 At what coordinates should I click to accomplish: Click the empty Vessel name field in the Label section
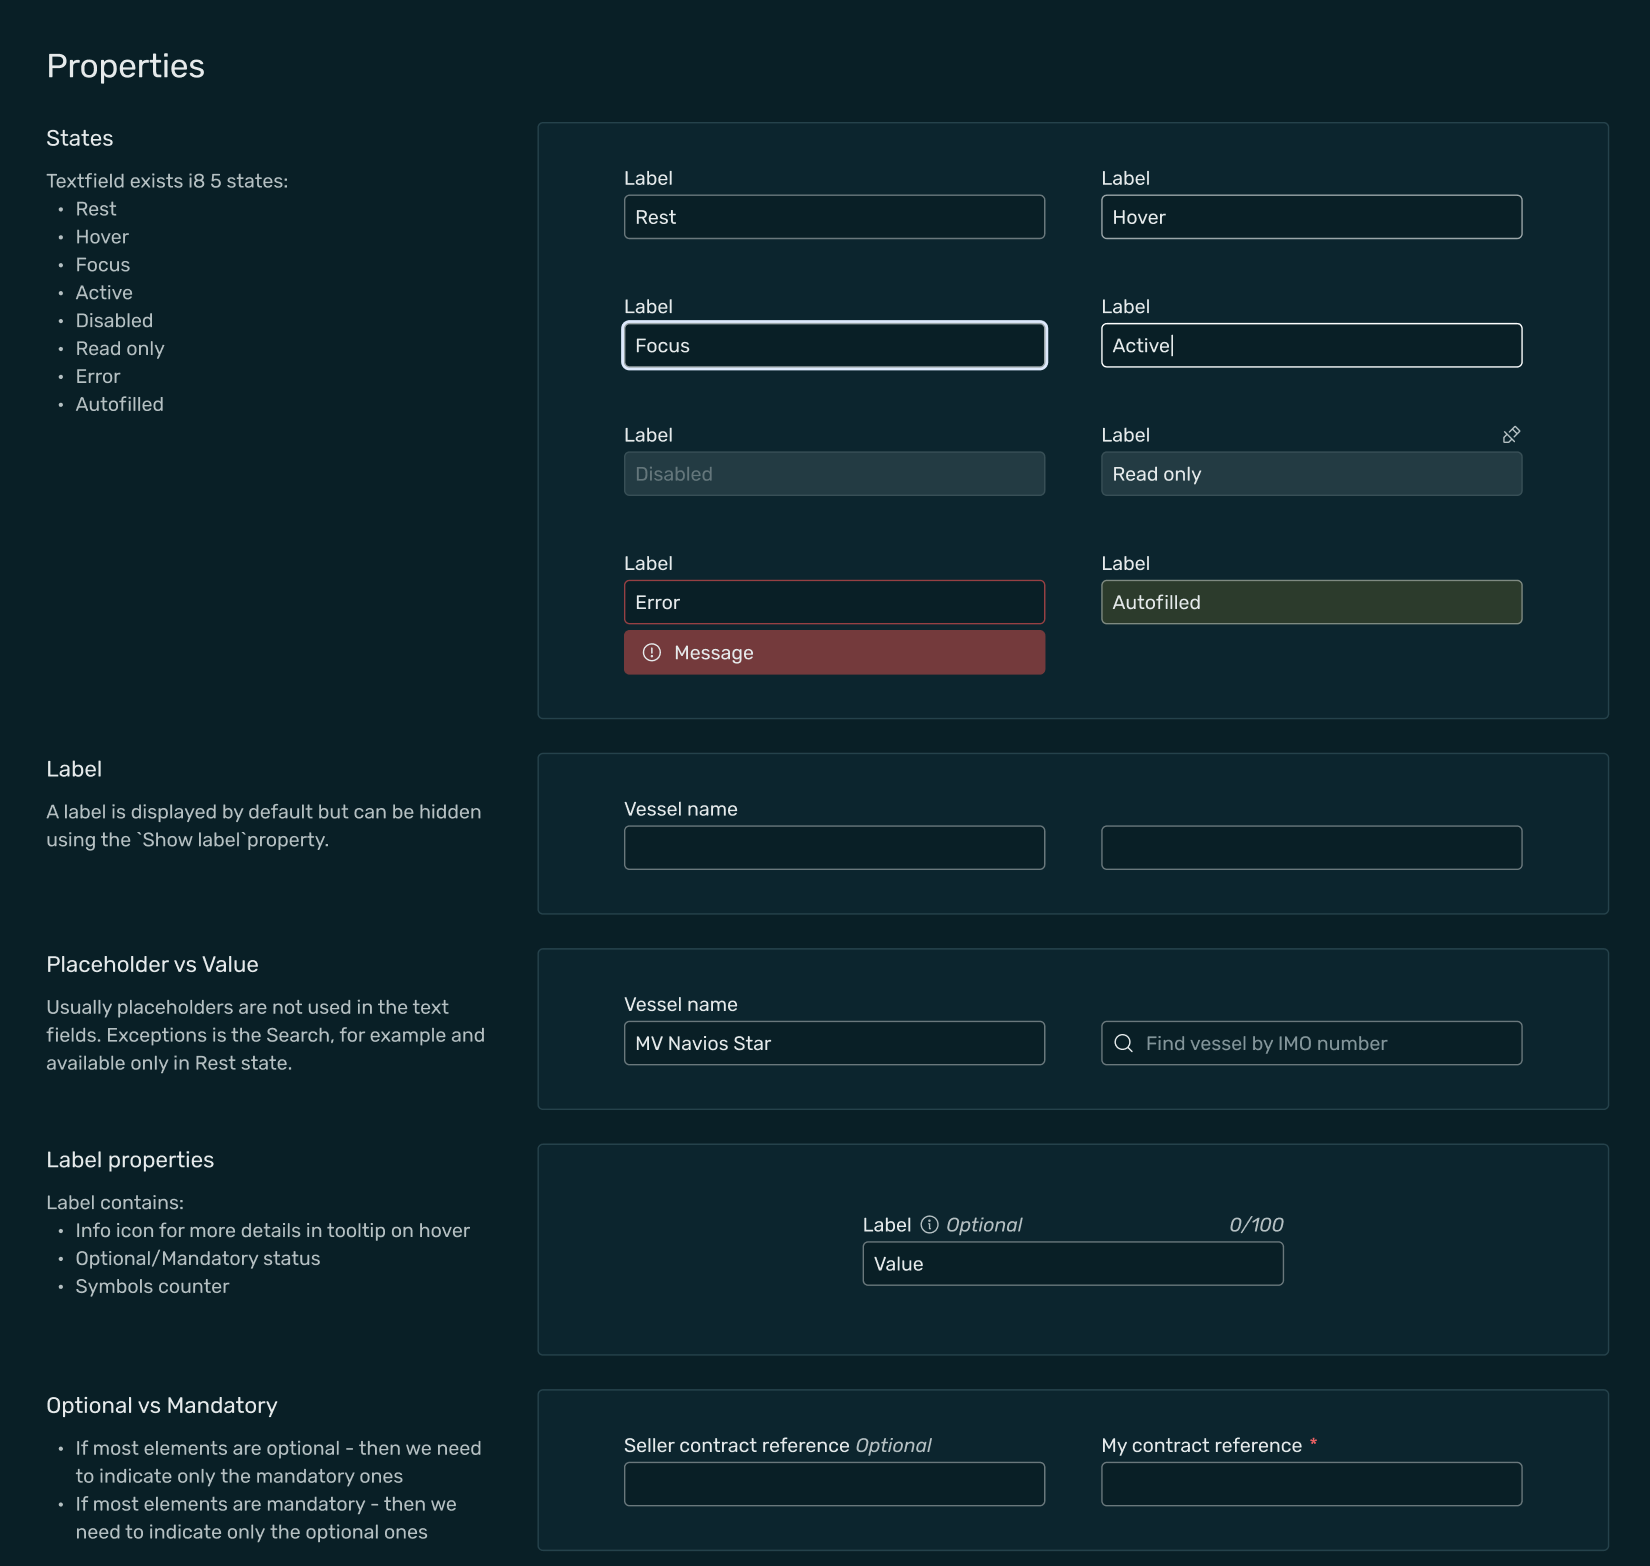pos(834,848)
